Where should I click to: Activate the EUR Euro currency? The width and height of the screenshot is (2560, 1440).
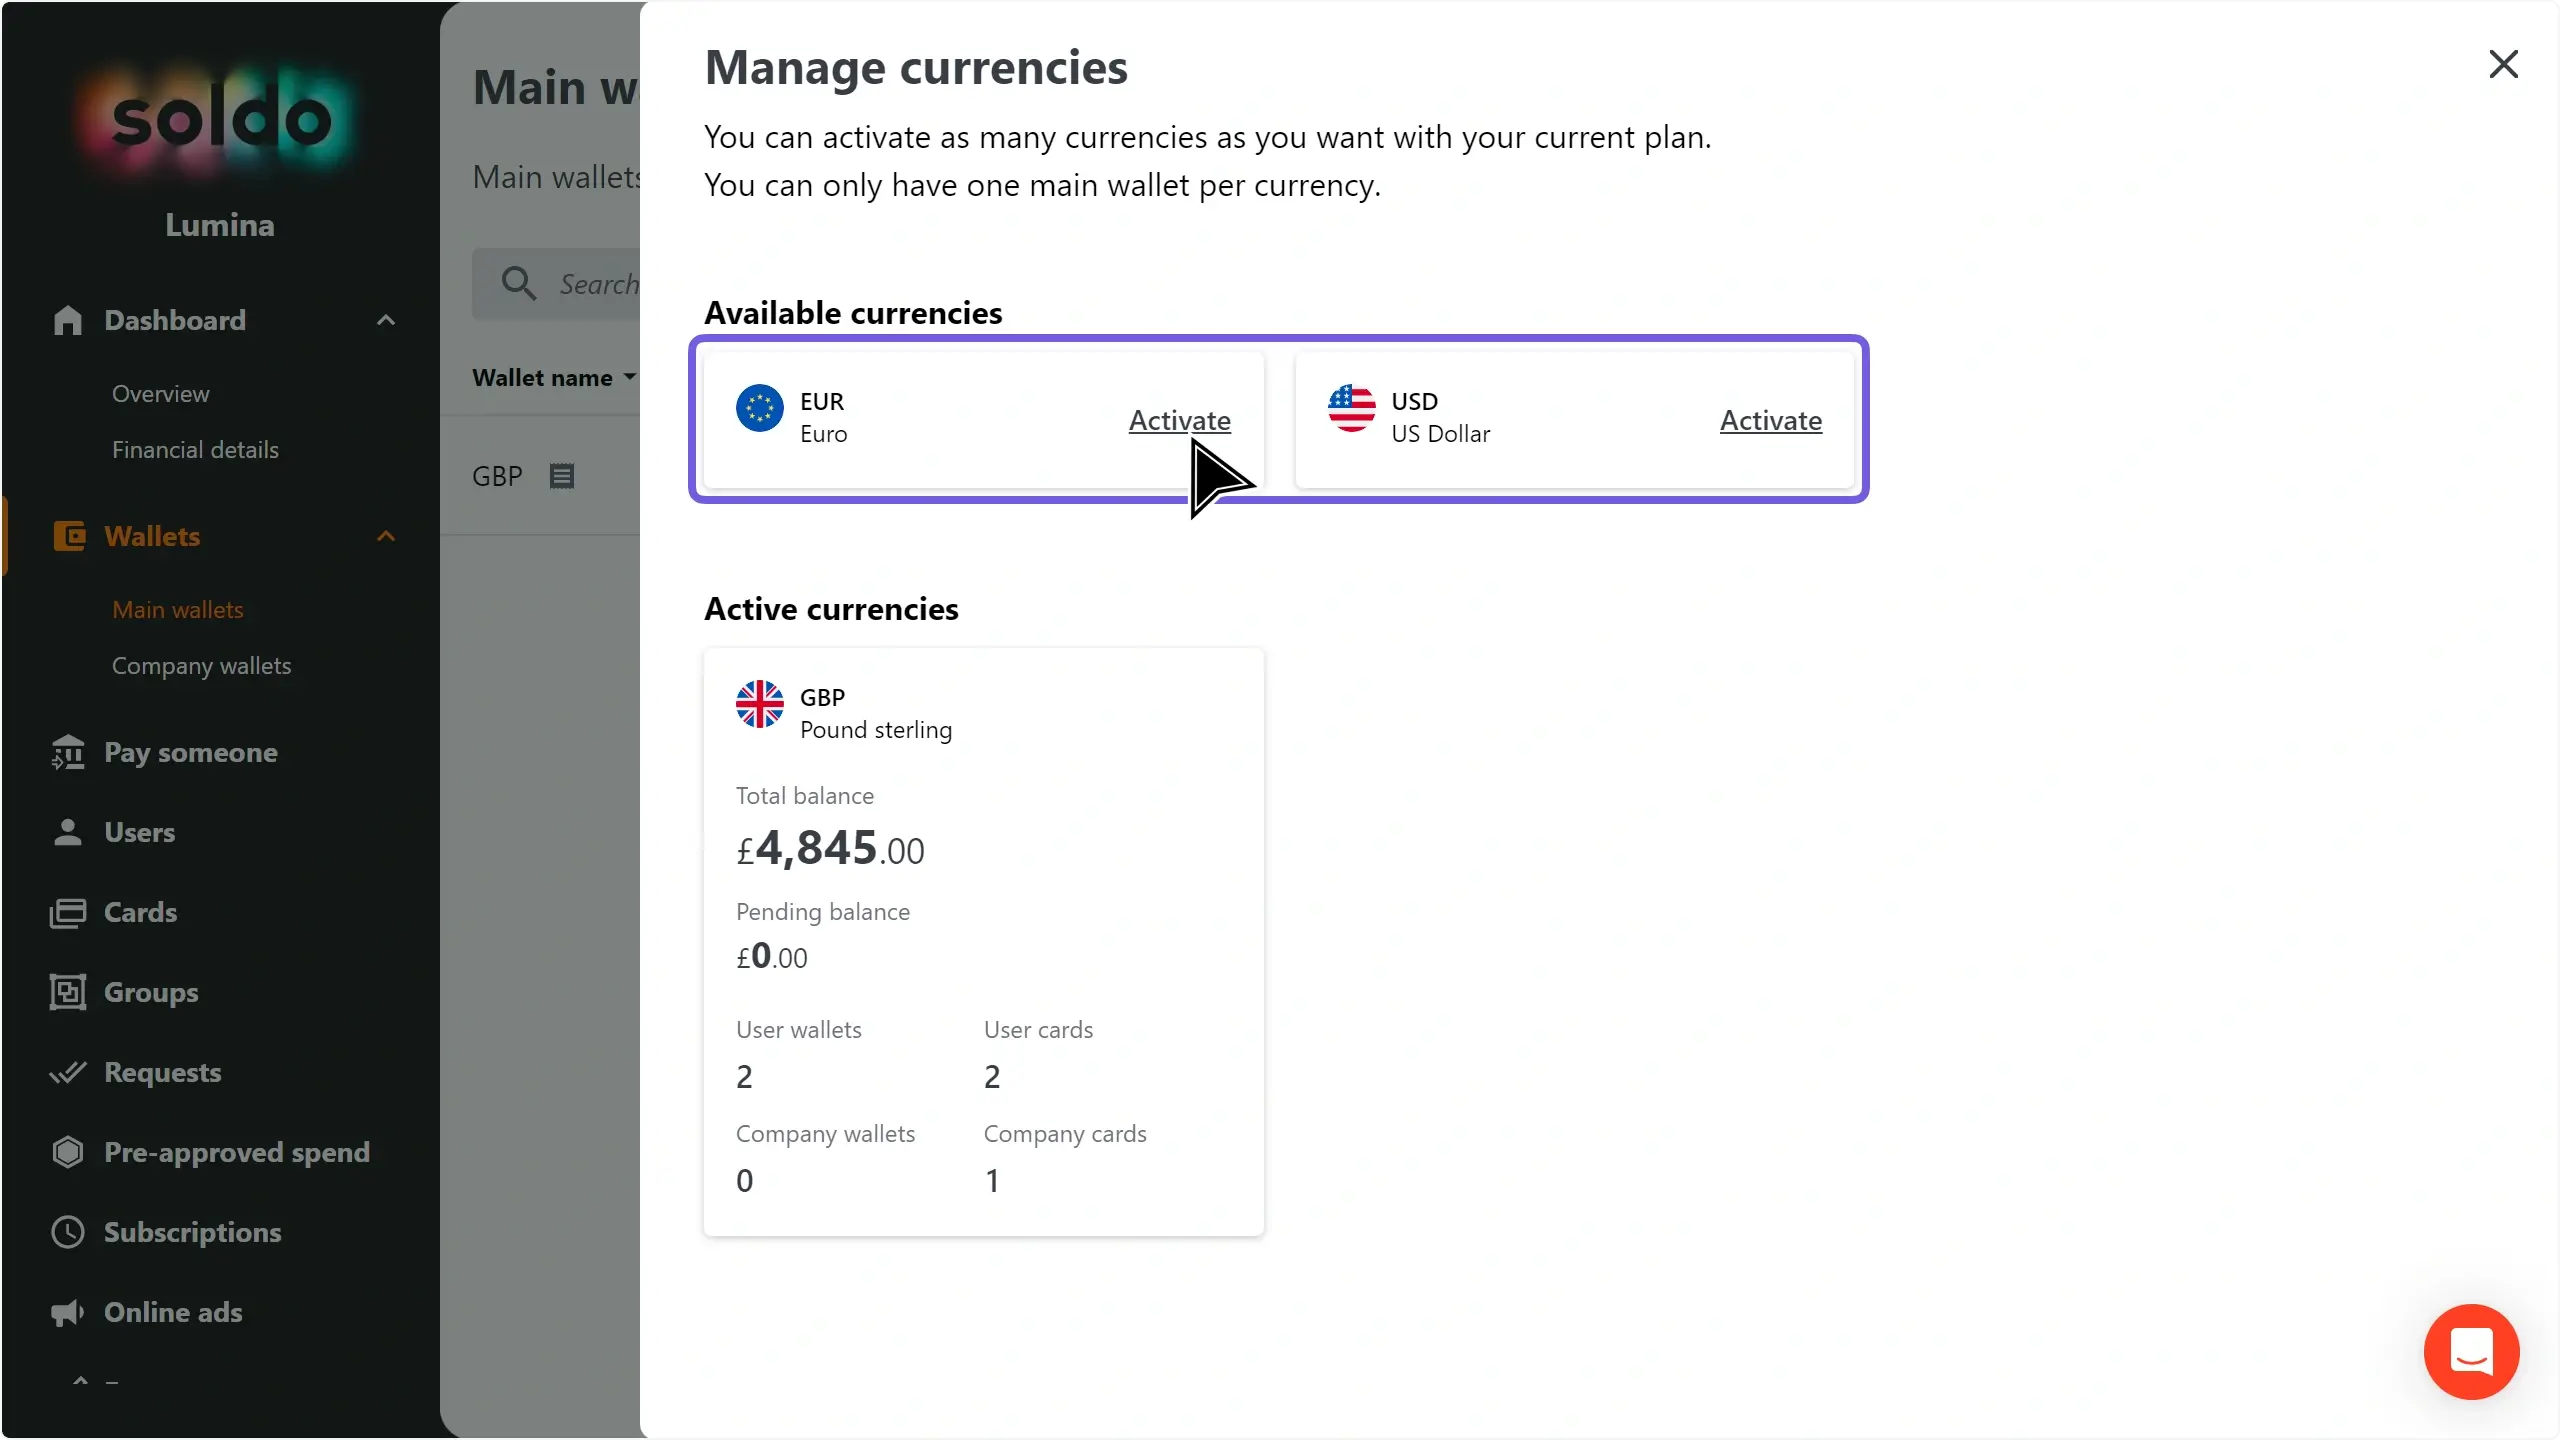[x=1179, y=420]
